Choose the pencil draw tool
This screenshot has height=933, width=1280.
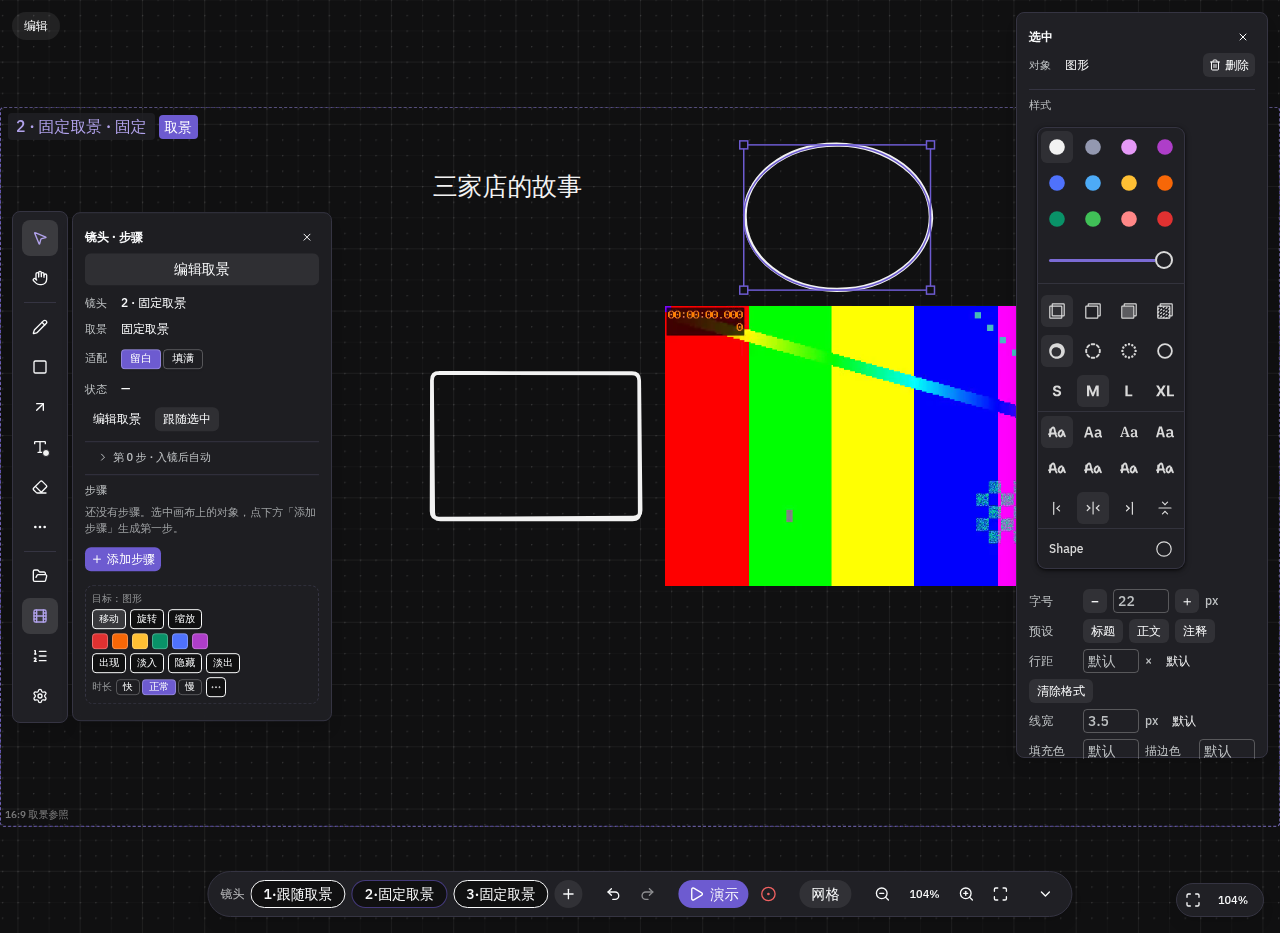pos(40,327)
